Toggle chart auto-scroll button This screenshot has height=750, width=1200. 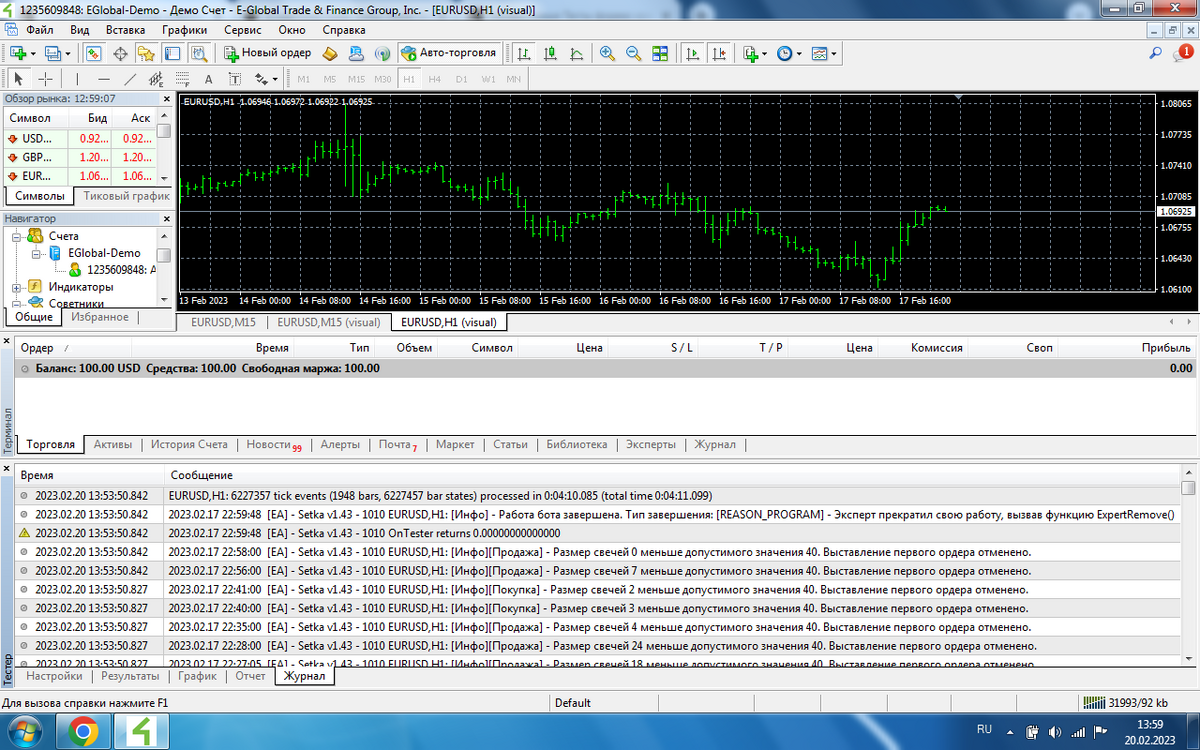(x=691, y=53)
